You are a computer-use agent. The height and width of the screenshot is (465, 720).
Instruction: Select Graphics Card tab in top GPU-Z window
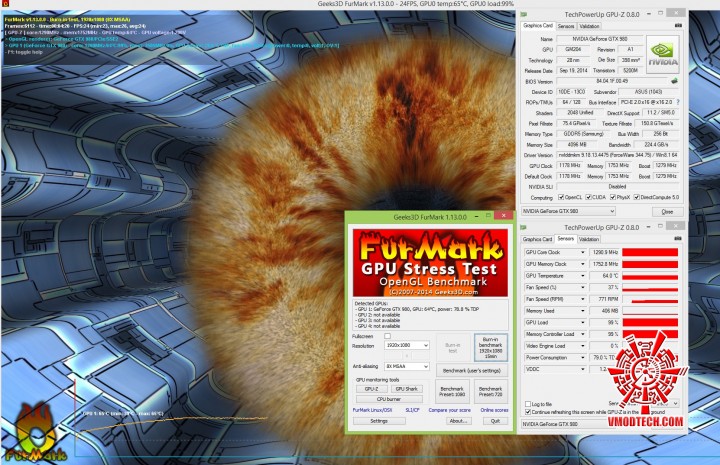pyautogui.click(x=538, y=26)
